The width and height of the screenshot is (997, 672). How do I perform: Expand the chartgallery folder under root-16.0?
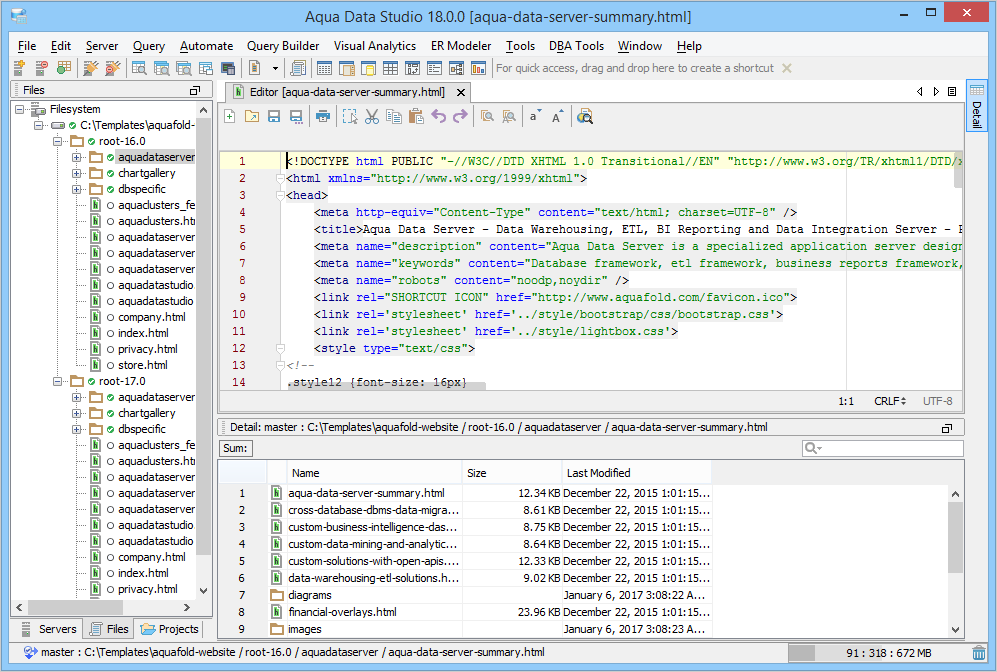pos(76,173)
